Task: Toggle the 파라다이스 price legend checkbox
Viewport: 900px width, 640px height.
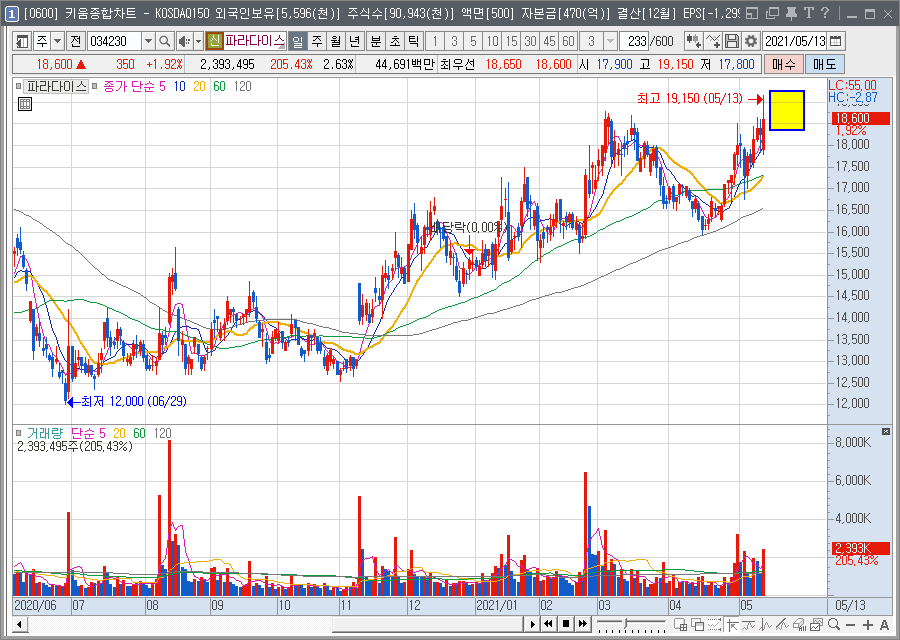Action: pyautogui.click(x=18, y=87)
